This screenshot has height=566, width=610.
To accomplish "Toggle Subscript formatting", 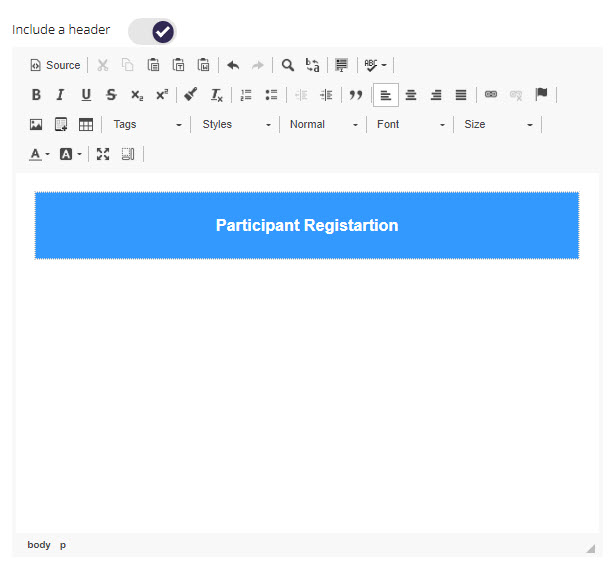I will tap(137, 95).
